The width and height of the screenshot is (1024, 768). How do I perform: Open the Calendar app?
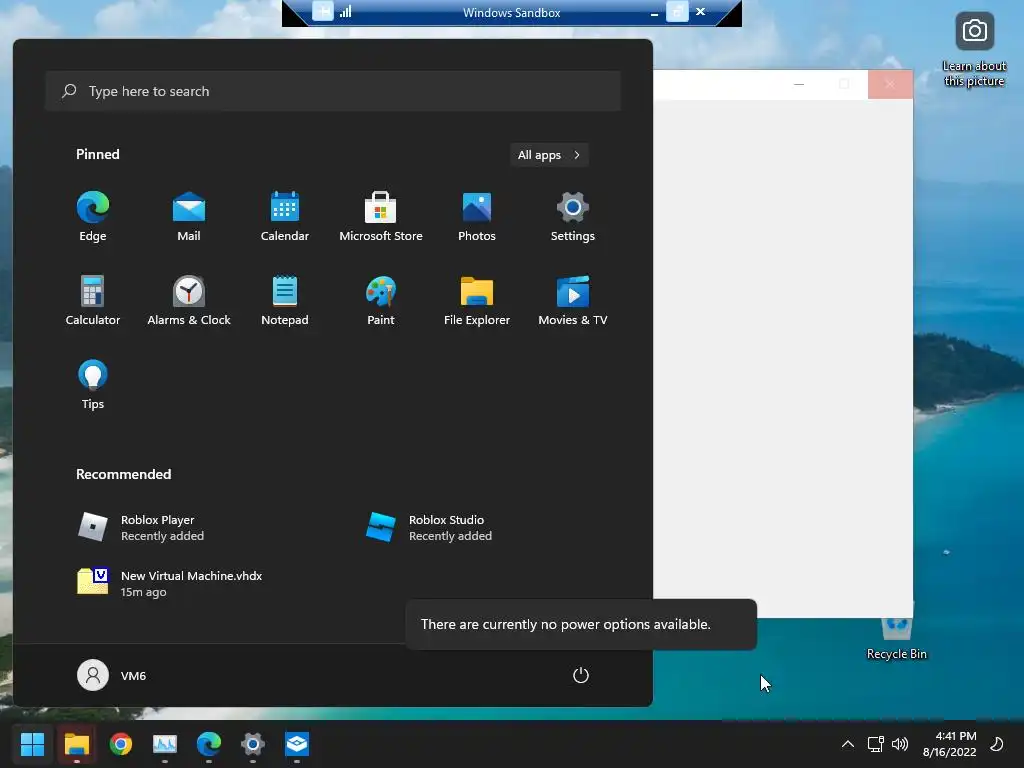(285, 217)
